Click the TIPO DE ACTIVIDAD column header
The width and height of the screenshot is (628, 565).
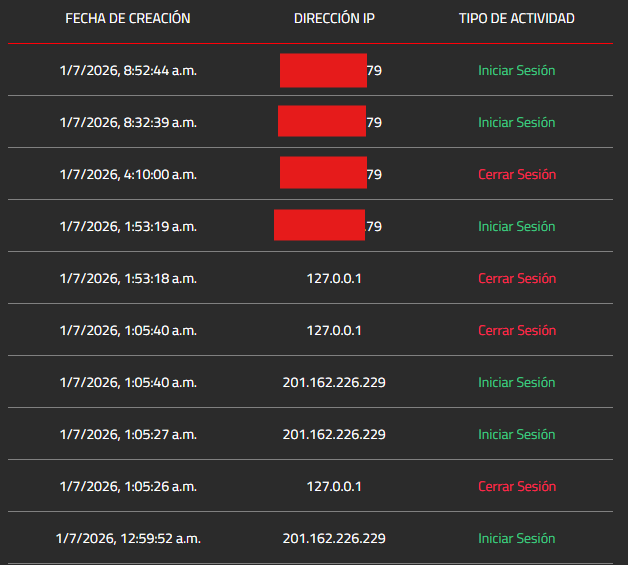(x=517, y=18)
